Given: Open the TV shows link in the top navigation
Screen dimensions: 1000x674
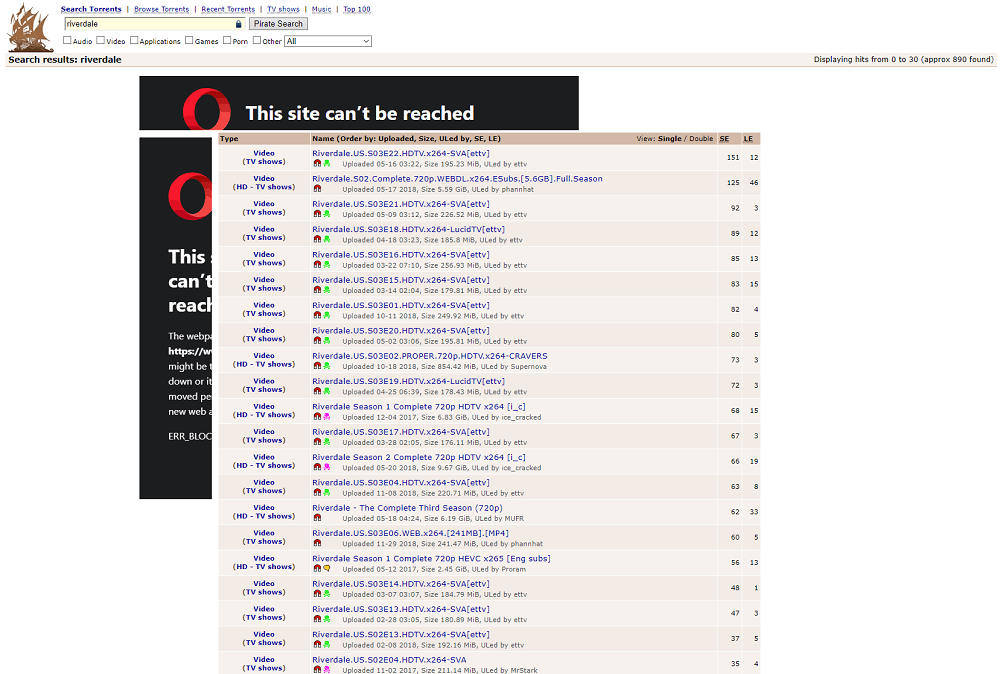Looking at the screenshot, I should click(x=283, y=9).
